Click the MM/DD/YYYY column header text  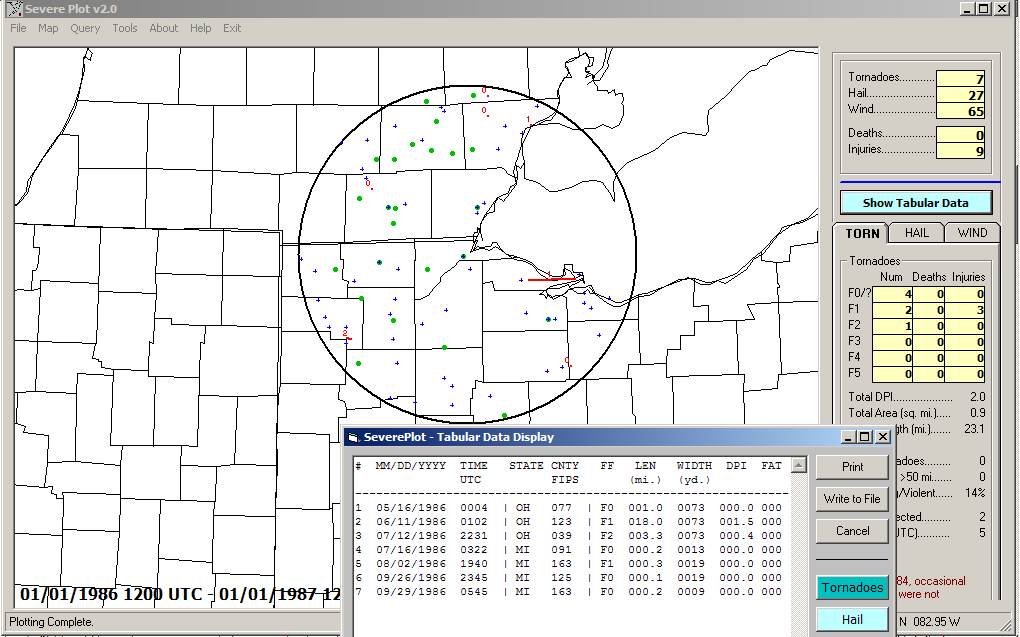(x=410, y=466)
